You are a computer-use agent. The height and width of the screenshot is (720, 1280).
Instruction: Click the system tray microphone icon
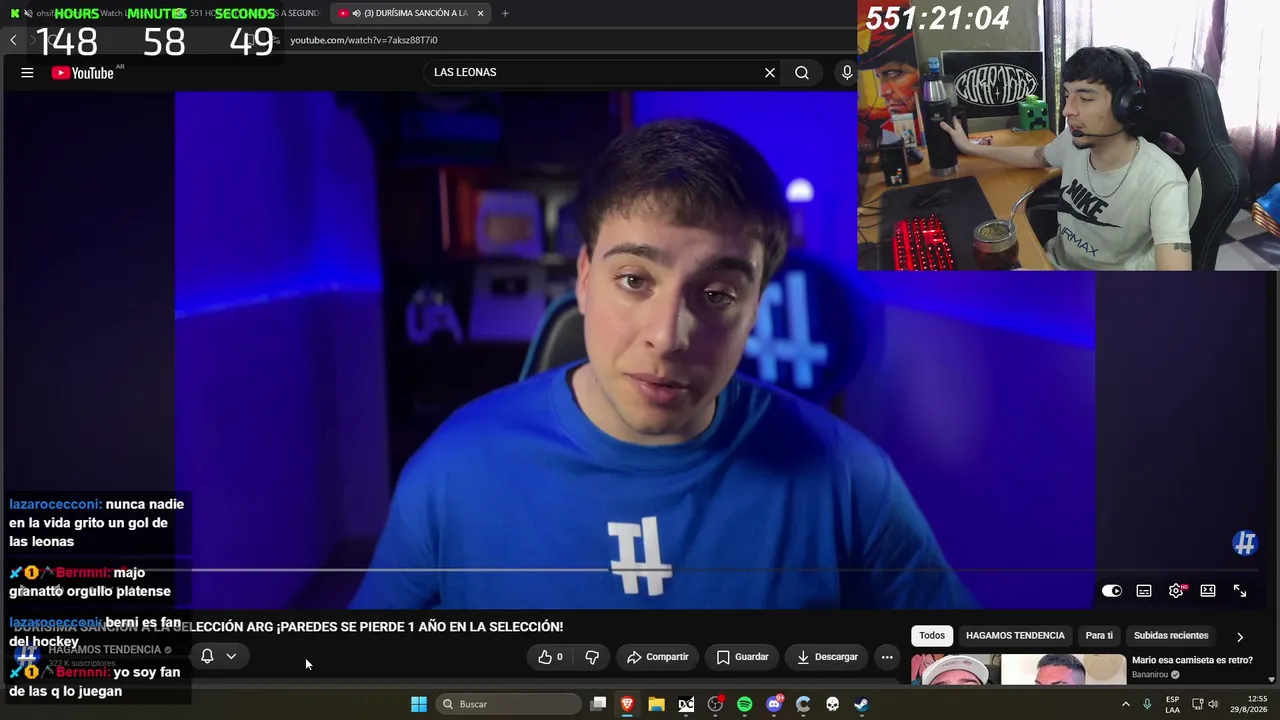[x=1147, y=704]
